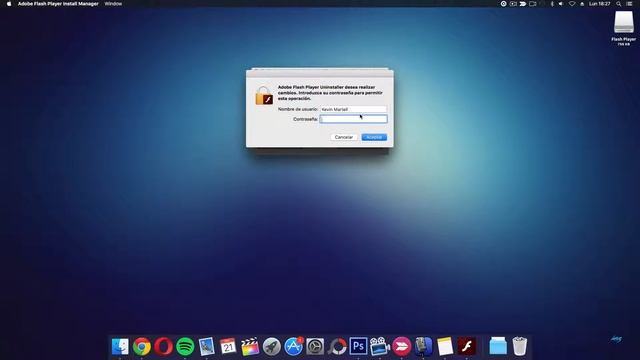Launch Photoshop from the dock
The height and width of the screenshot is (360, 640).
(358, 347)
